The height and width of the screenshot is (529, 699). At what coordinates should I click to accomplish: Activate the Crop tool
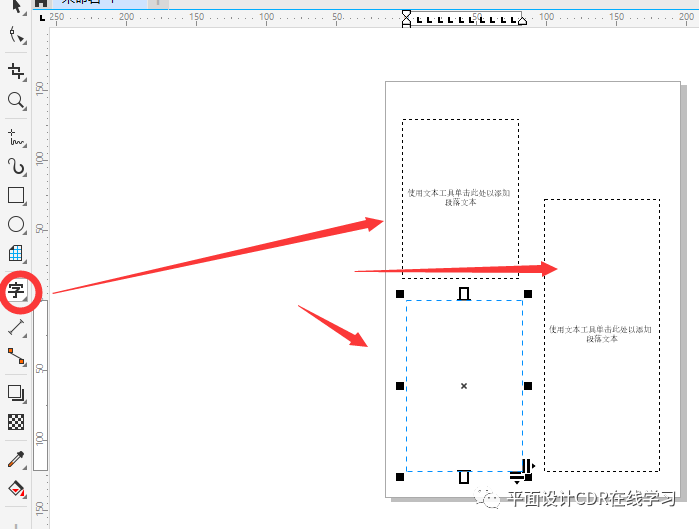coord(16,71)
